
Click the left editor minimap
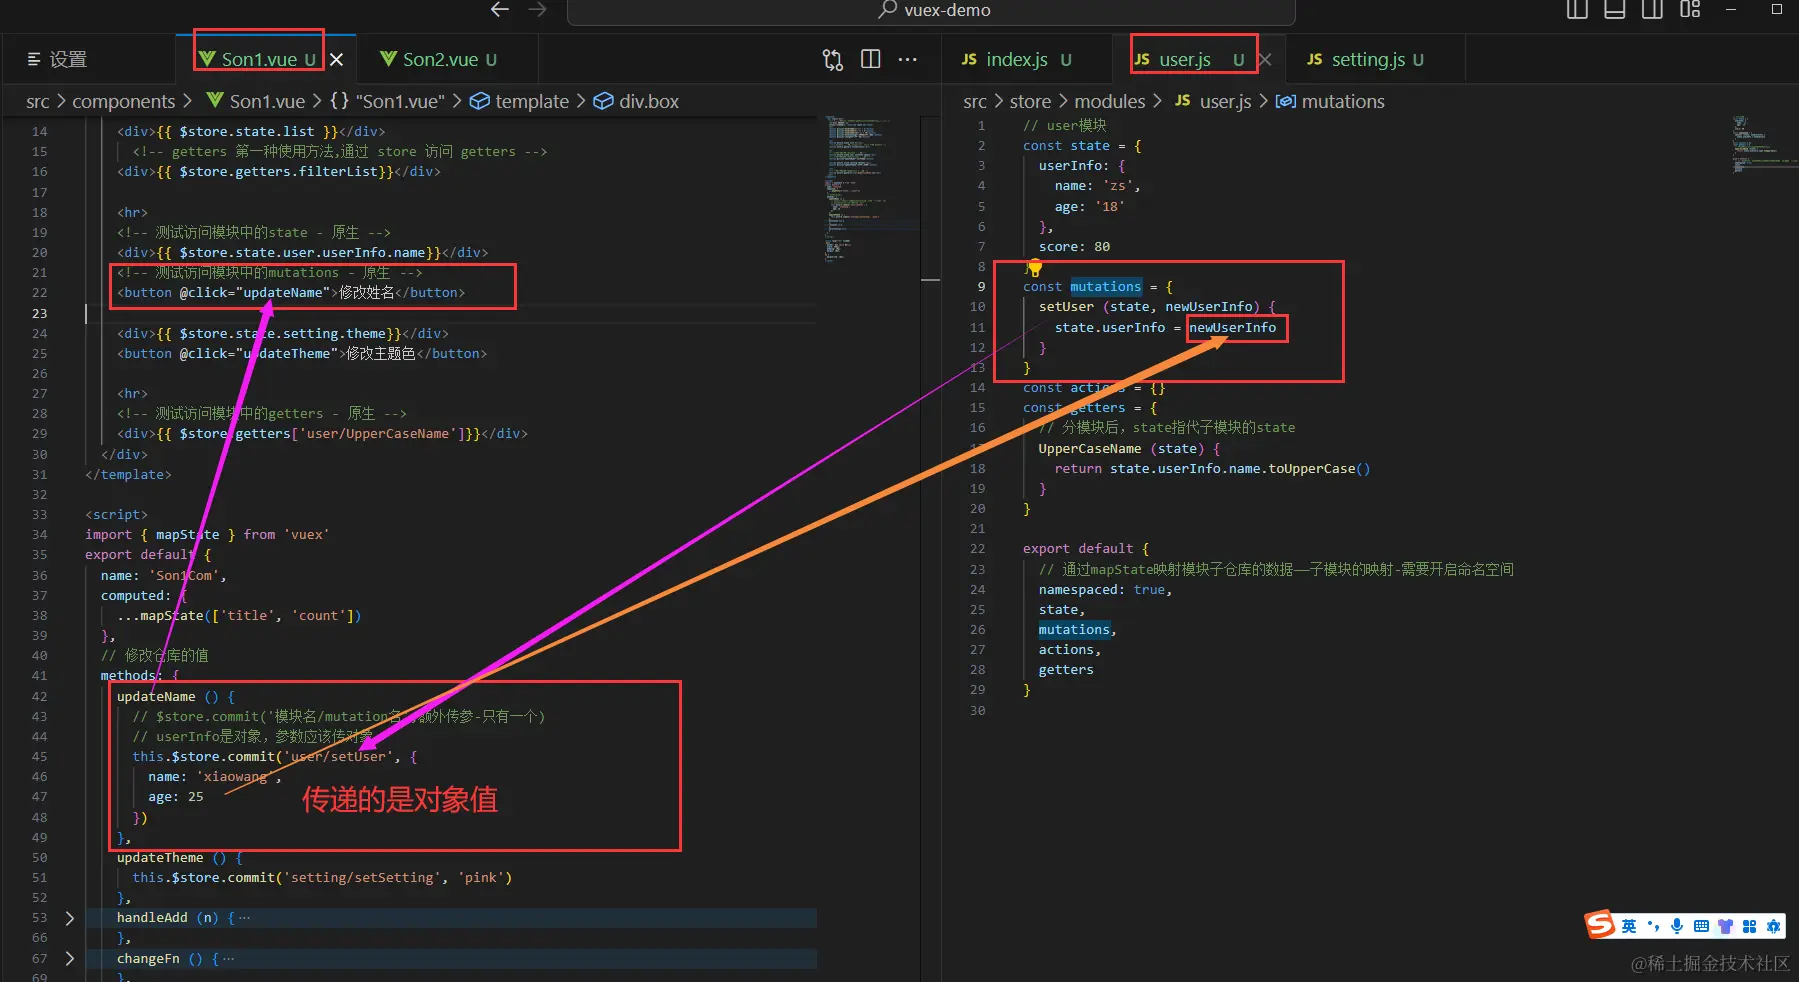coord(872,190)
